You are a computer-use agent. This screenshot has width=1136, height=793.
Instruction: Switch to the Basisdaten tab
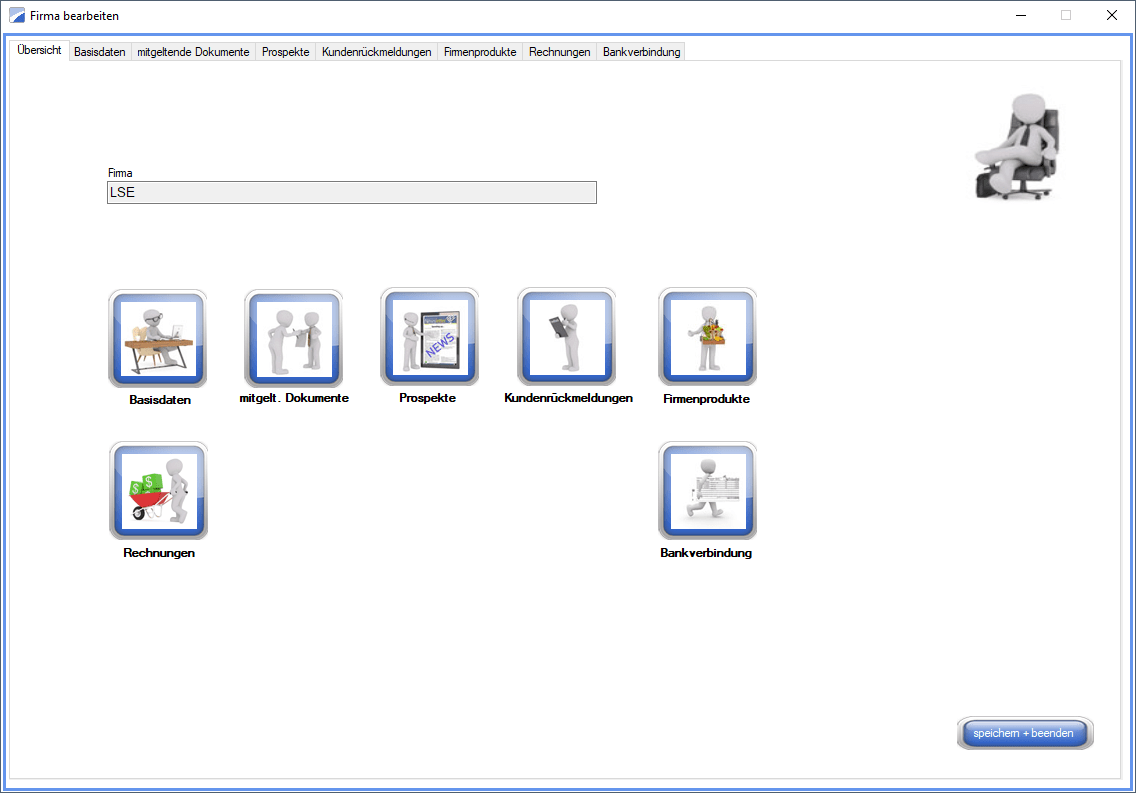coord(100,52)
